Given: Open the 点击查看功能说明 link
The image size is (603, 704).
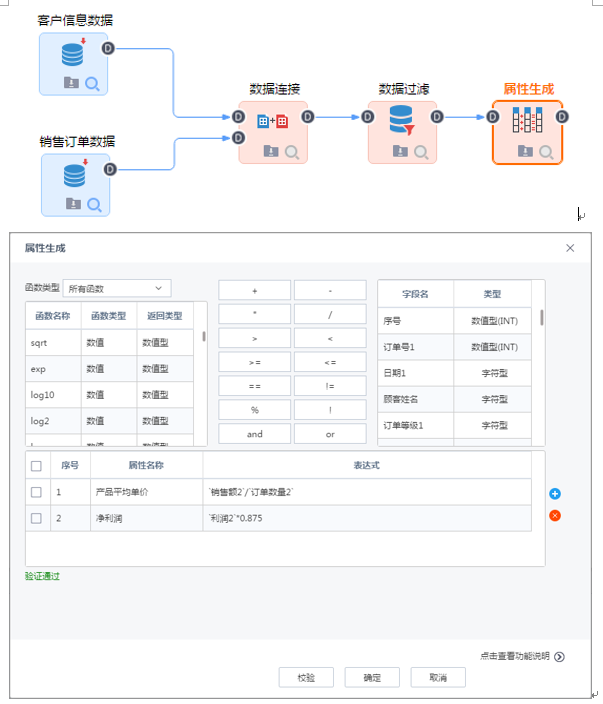Looking at the screenshot, I should (522, 657).
